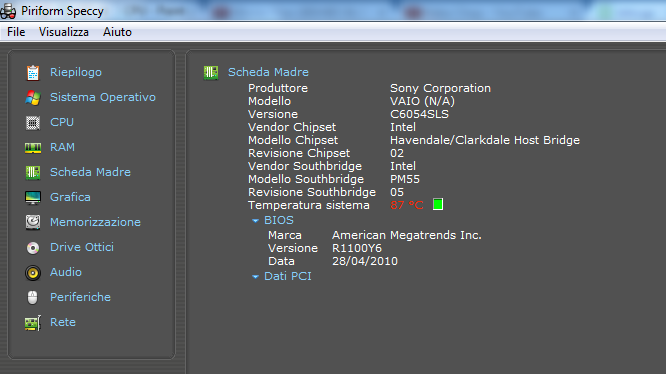The image size is (666, 374).
Task: Click the BIOS Data label
Action: coord(281,262)
